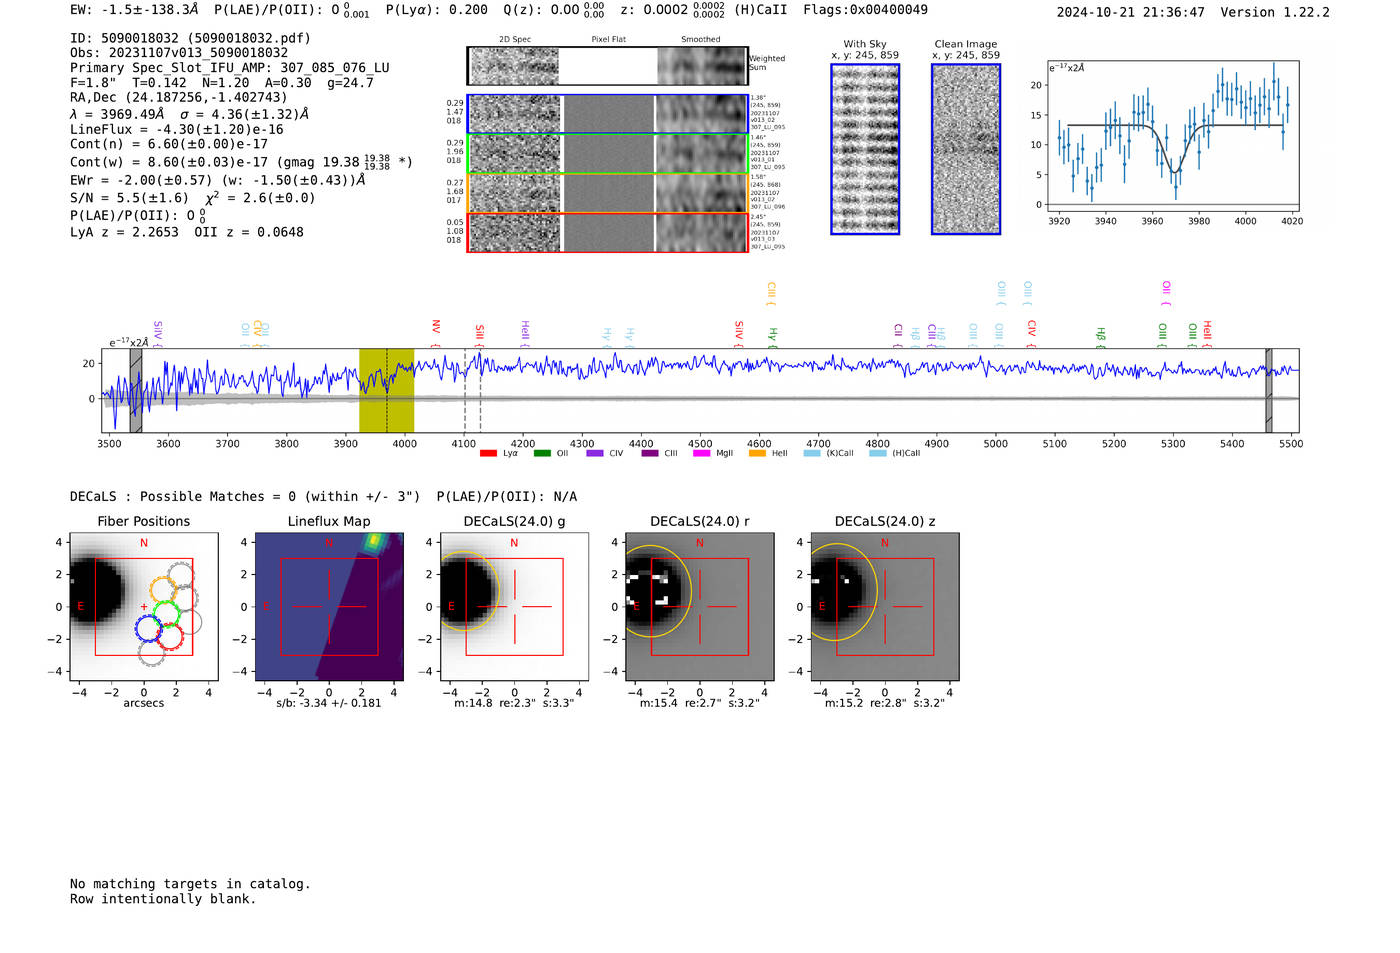Click the Obs: 20231107v013_5090018032 text

tap(179, 53)
